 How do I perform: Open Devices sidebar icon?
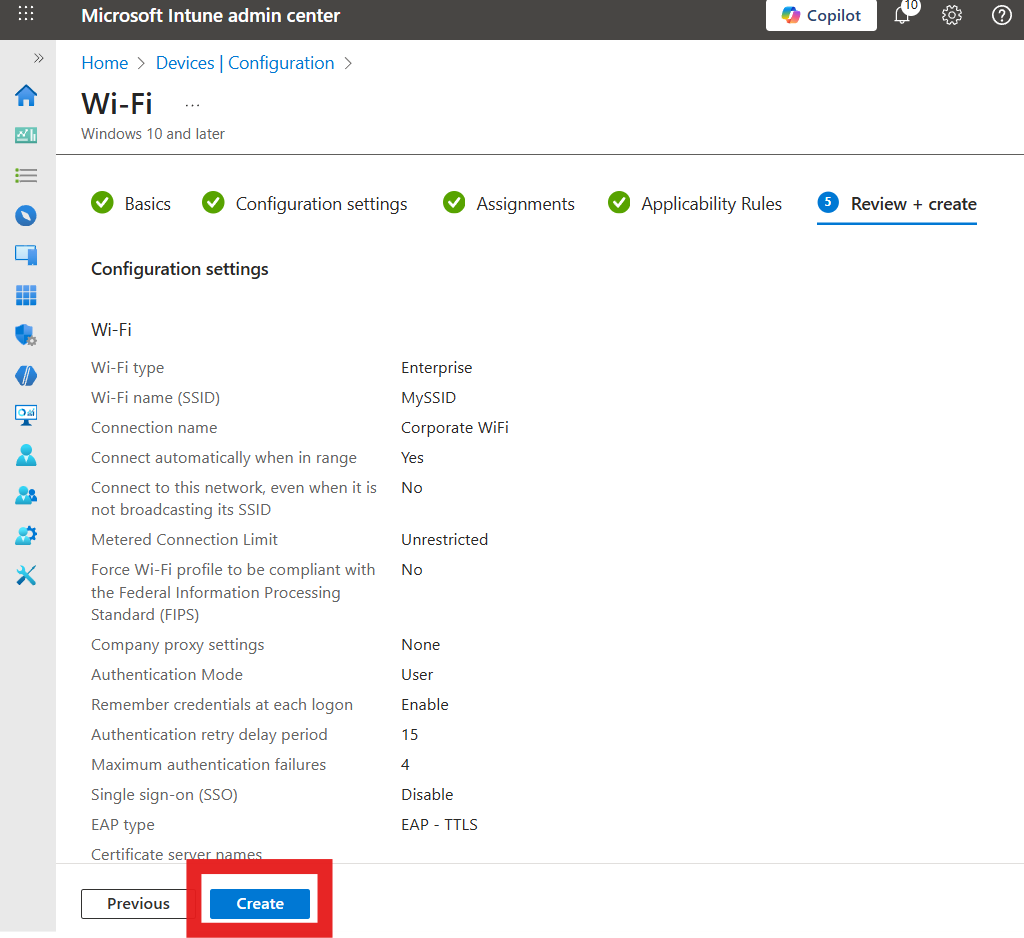pos(26,255)
